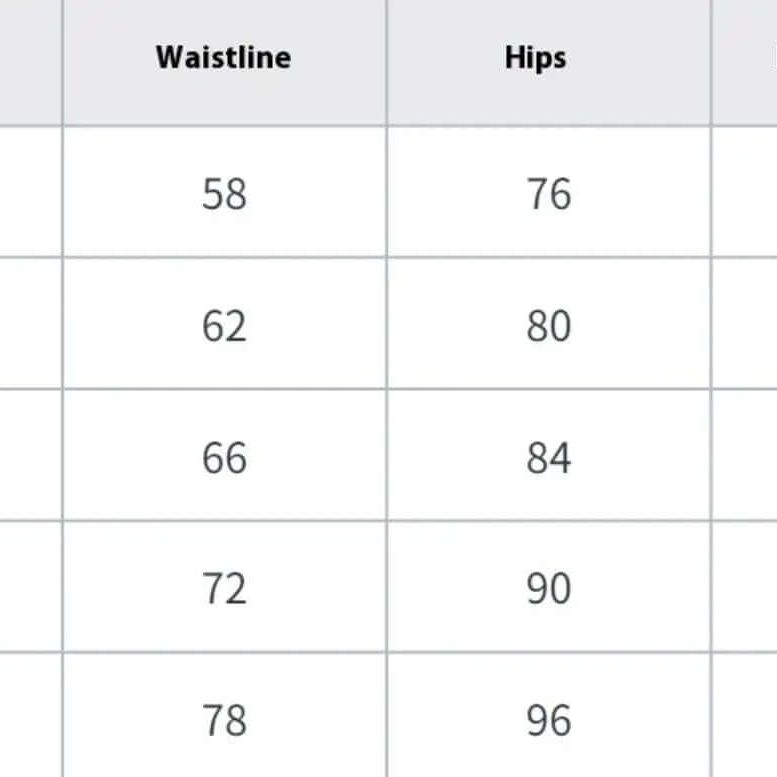Select the waistline cell showing 62
Screen dimensions: 777x777
[x=224, y=324]
